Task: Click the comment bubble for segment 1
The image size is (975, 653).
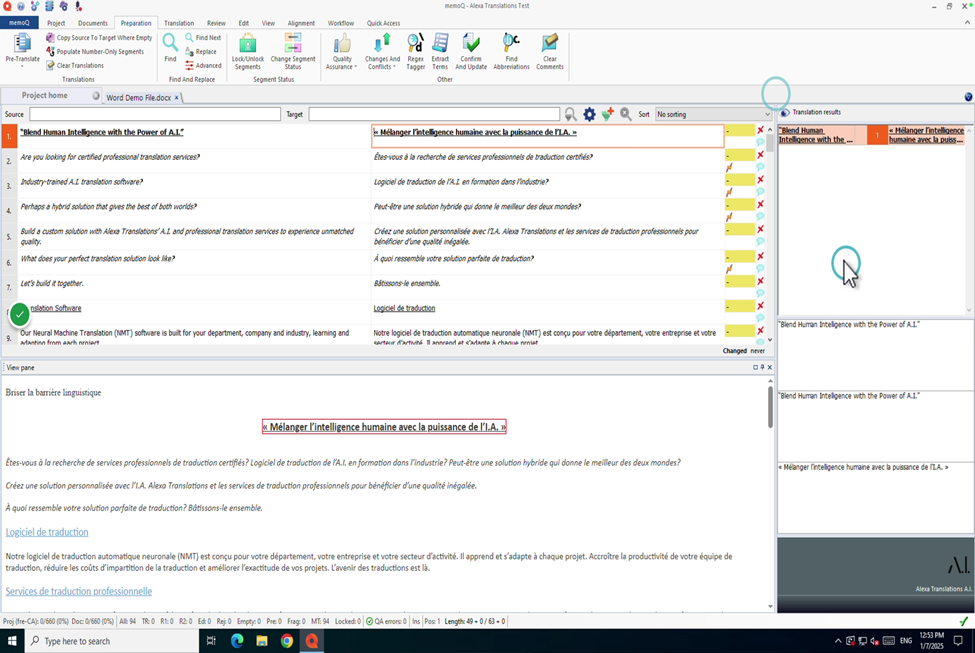Action: [x=760, y=142]
